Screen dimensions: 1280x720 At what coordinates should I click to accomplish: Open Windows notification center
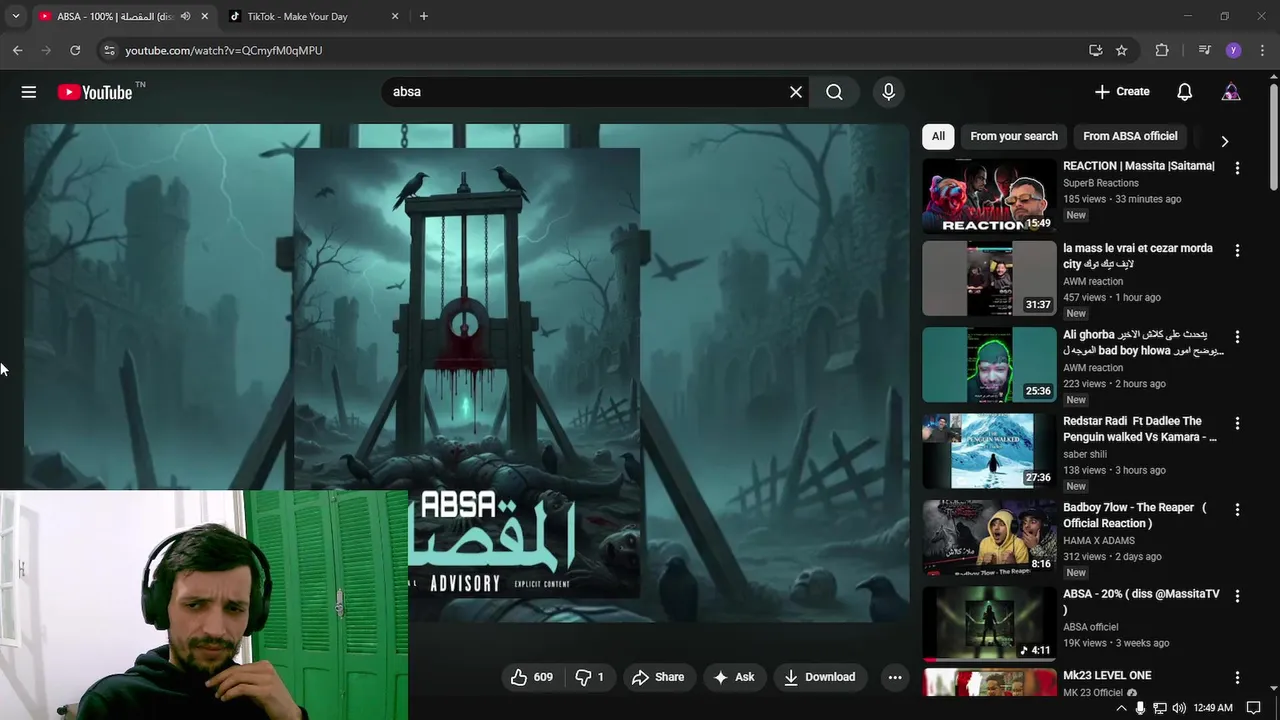(x=1254, y=708)
